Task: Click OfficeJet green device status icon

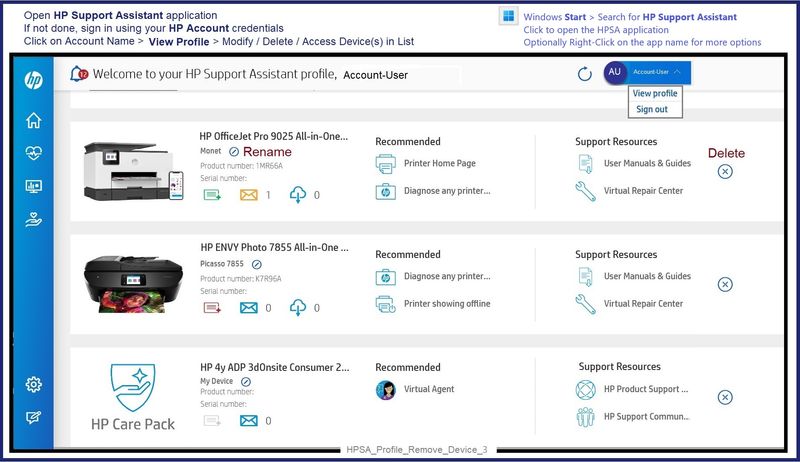Action: point(212,194)
